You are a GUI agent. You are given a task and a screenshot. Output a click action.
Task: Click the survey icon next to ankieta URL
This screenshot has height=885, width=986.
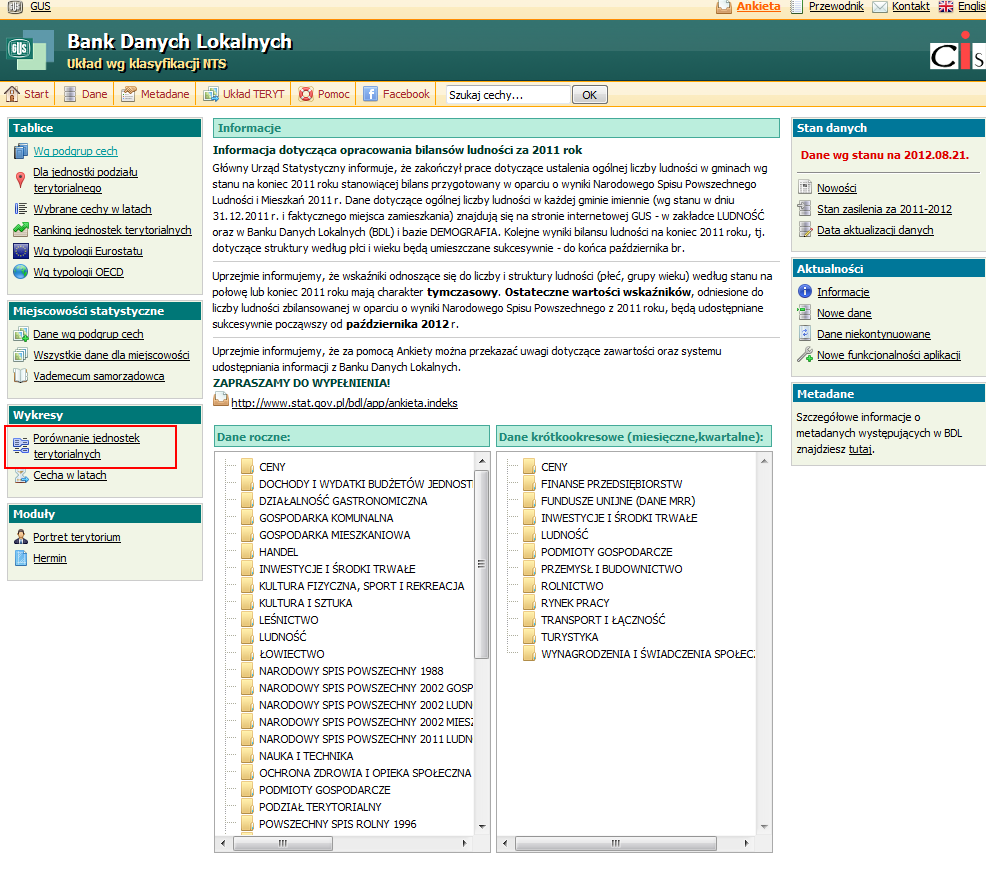[x=221, y=399]
